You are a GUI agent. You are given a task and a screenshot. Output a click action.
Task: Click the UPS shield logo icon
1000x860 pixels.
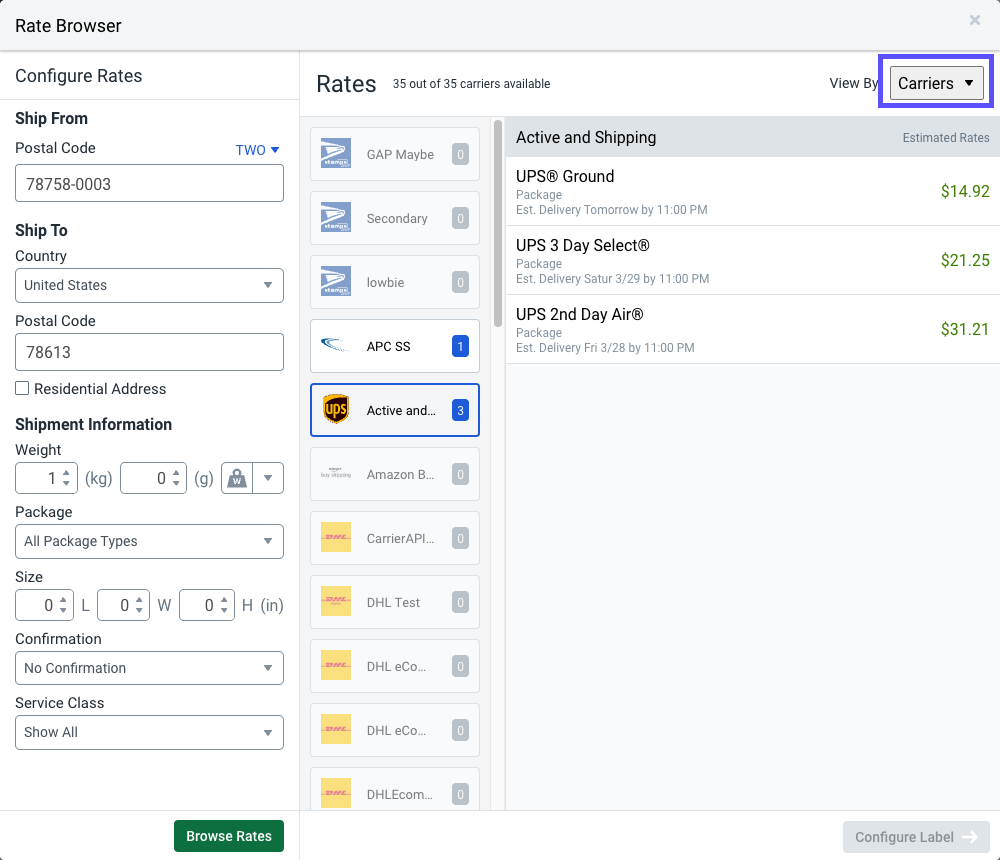tap(335, 410)
